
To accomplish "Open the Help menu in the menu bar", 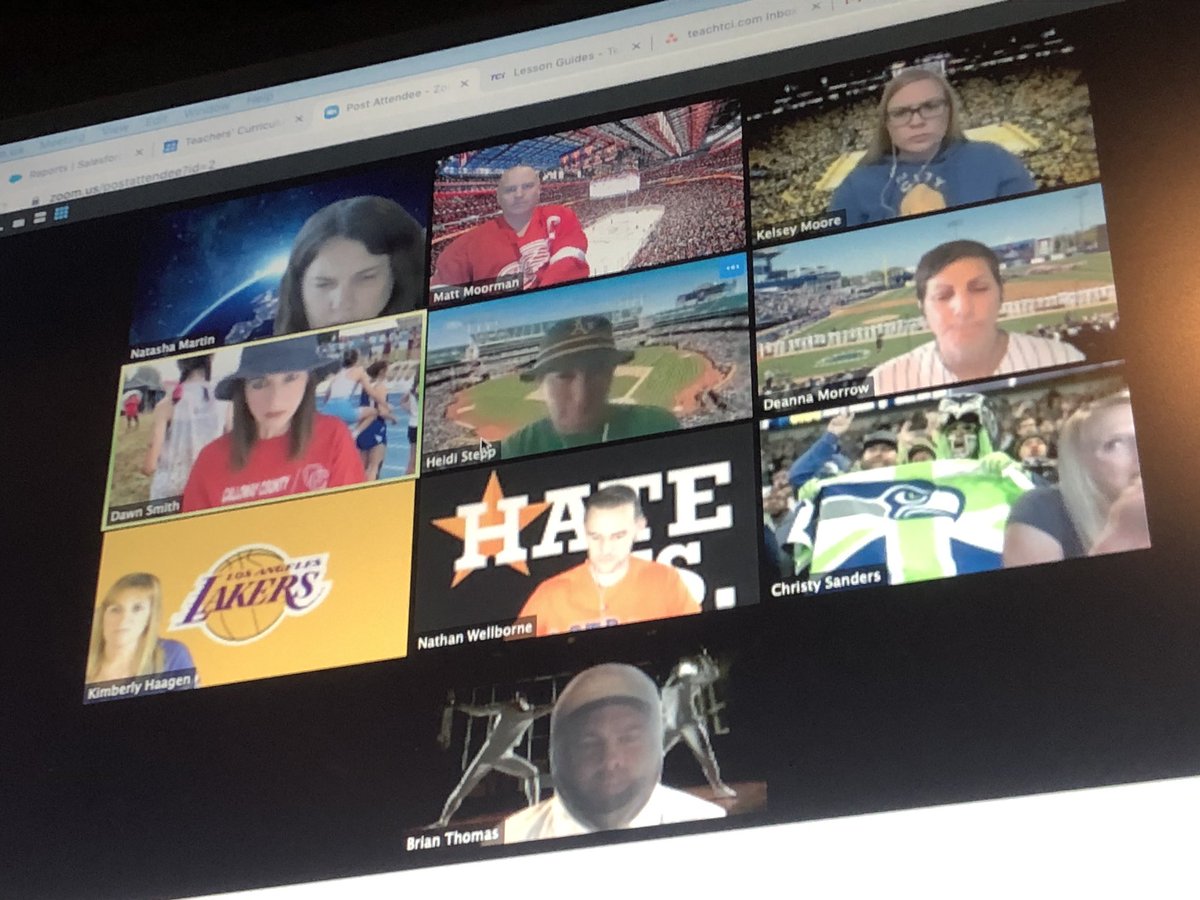I will coord(258,99).
